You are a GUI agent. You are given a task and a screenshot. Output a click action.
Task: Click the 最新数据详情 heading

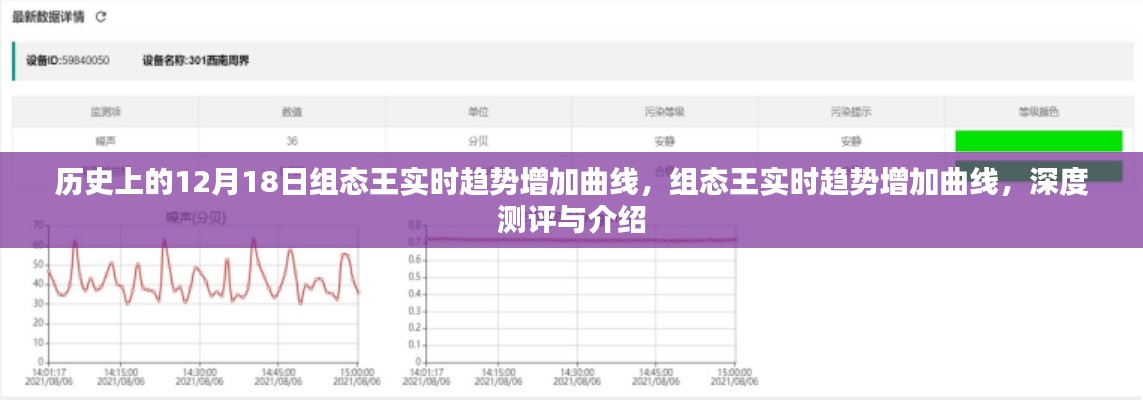point(50,17)
